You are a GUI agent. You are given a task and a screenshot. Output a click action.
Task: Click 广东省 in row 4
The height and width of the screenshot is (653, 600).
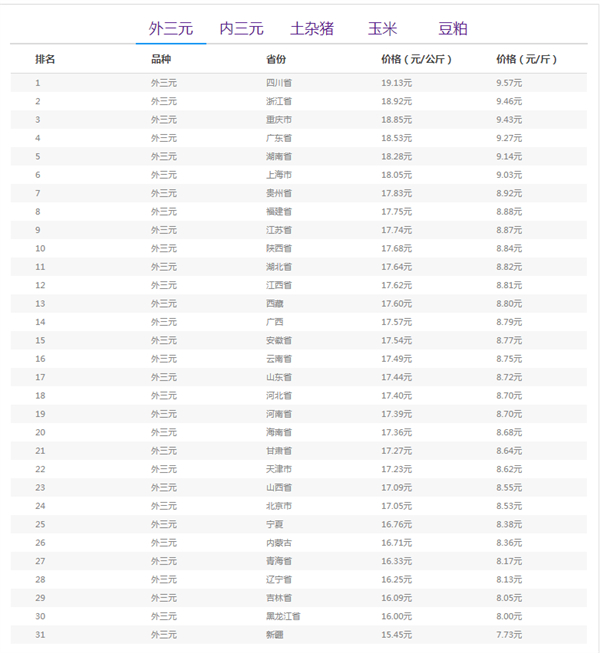[x=279, y=138]
